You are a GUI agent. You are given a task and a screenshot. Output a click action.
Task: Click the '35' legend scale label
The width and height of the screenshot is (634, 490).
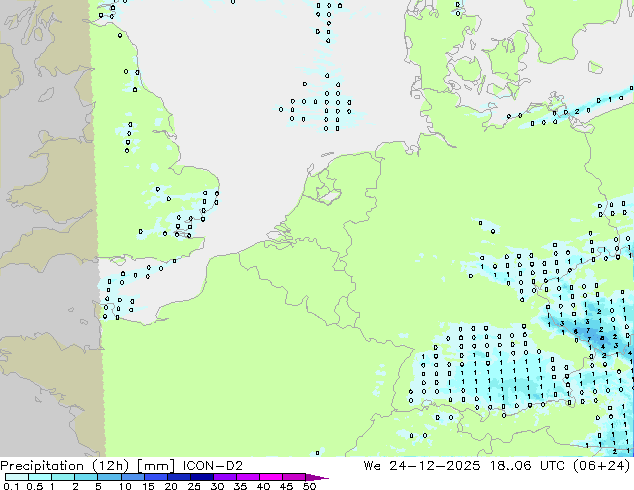point(240,486)
